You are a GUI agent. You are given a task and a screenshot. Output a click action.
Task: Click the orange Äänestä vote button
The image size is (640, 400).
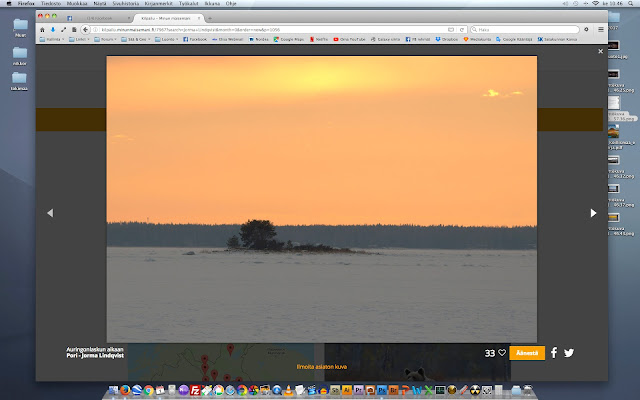coord(527,353)
